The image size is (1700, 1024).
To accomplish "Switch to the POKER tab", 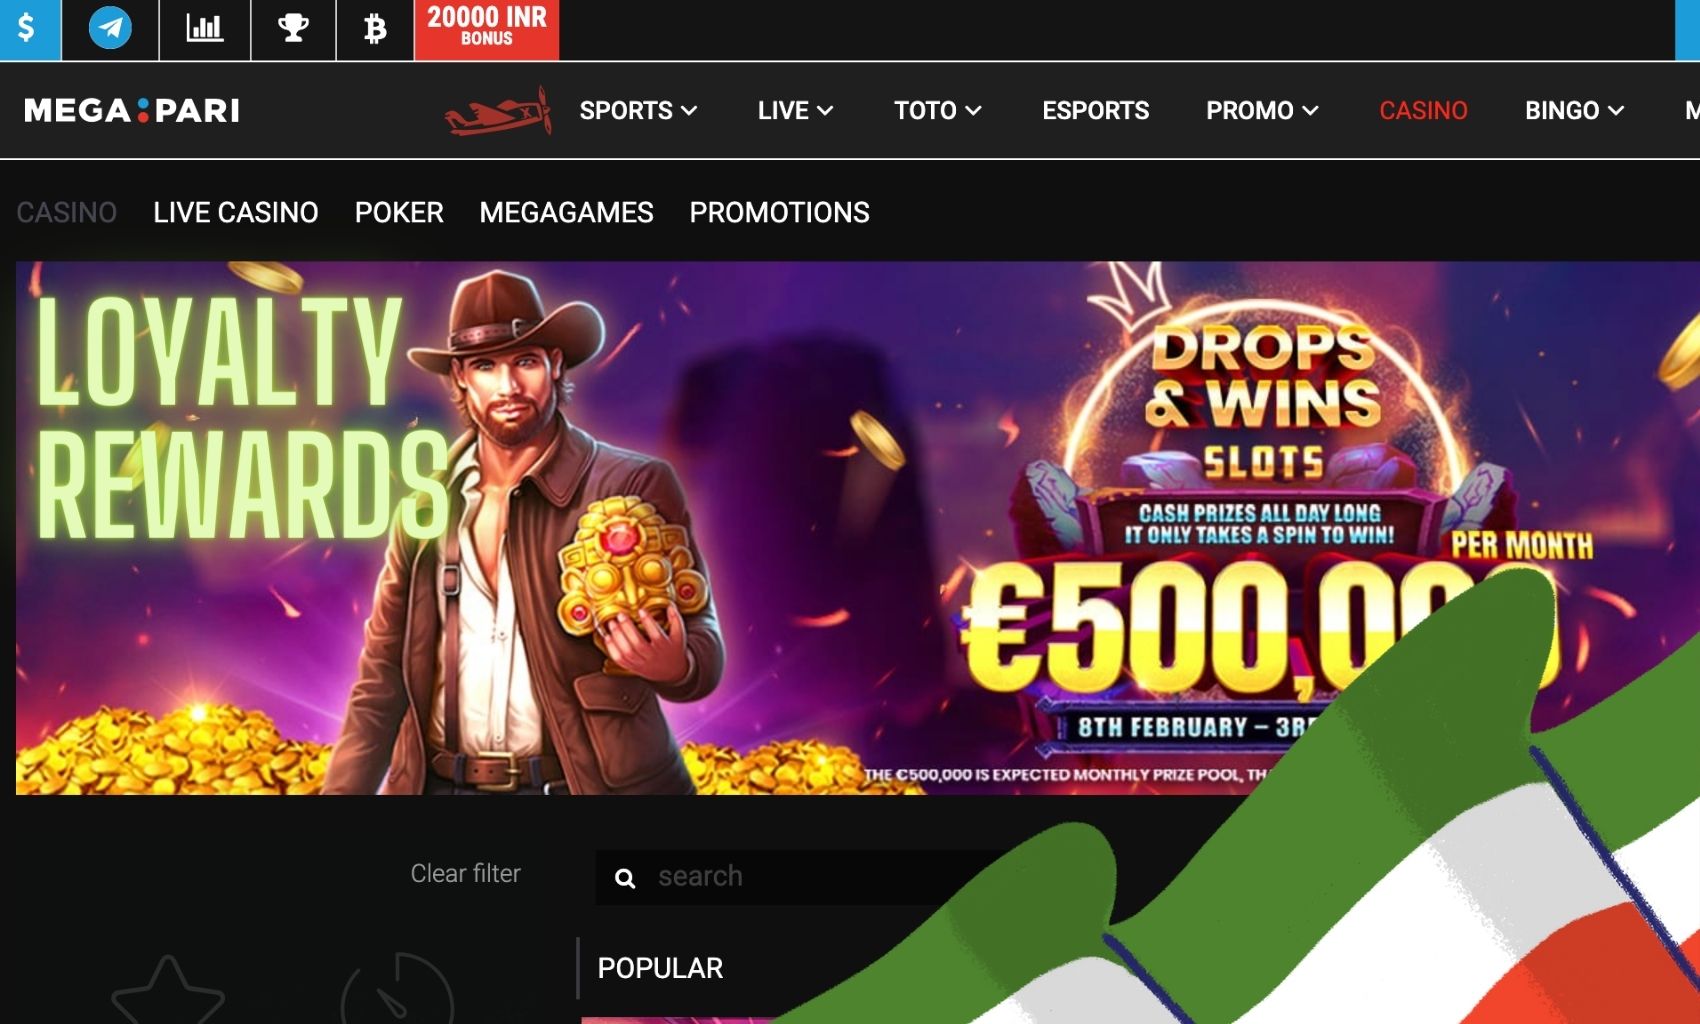I will pos(399,212).
